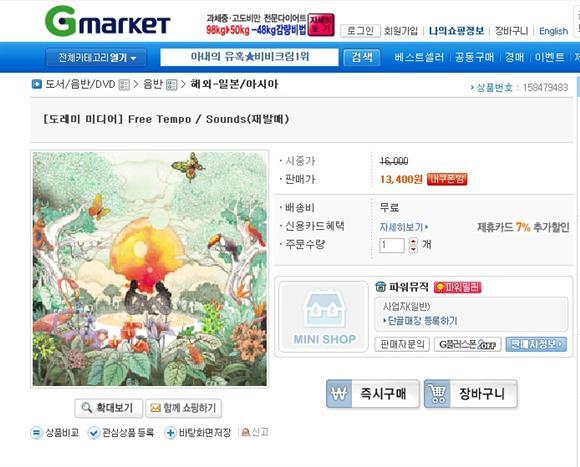Open the 자세히보기 credit card benefits link

pyautogui.click(x=404, y=227)
